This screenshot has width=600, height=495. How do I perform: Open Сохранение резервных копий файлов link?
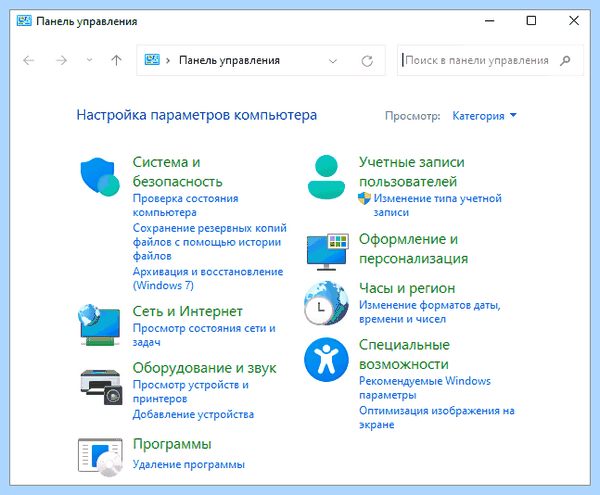(x=209, y=242)
